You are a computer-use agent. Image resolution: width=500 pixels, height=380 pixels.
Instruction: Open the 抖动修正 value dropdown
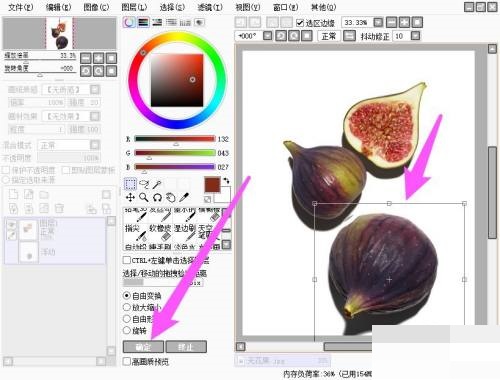coord(415,36)
